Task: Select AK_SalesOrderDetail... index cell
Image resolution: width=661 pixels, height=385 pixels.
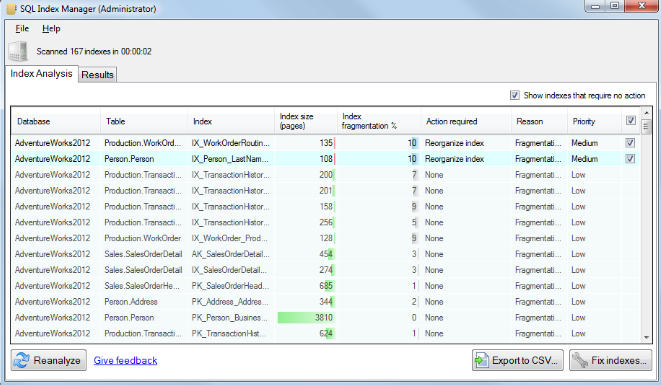Action: (x=231, y=254)
